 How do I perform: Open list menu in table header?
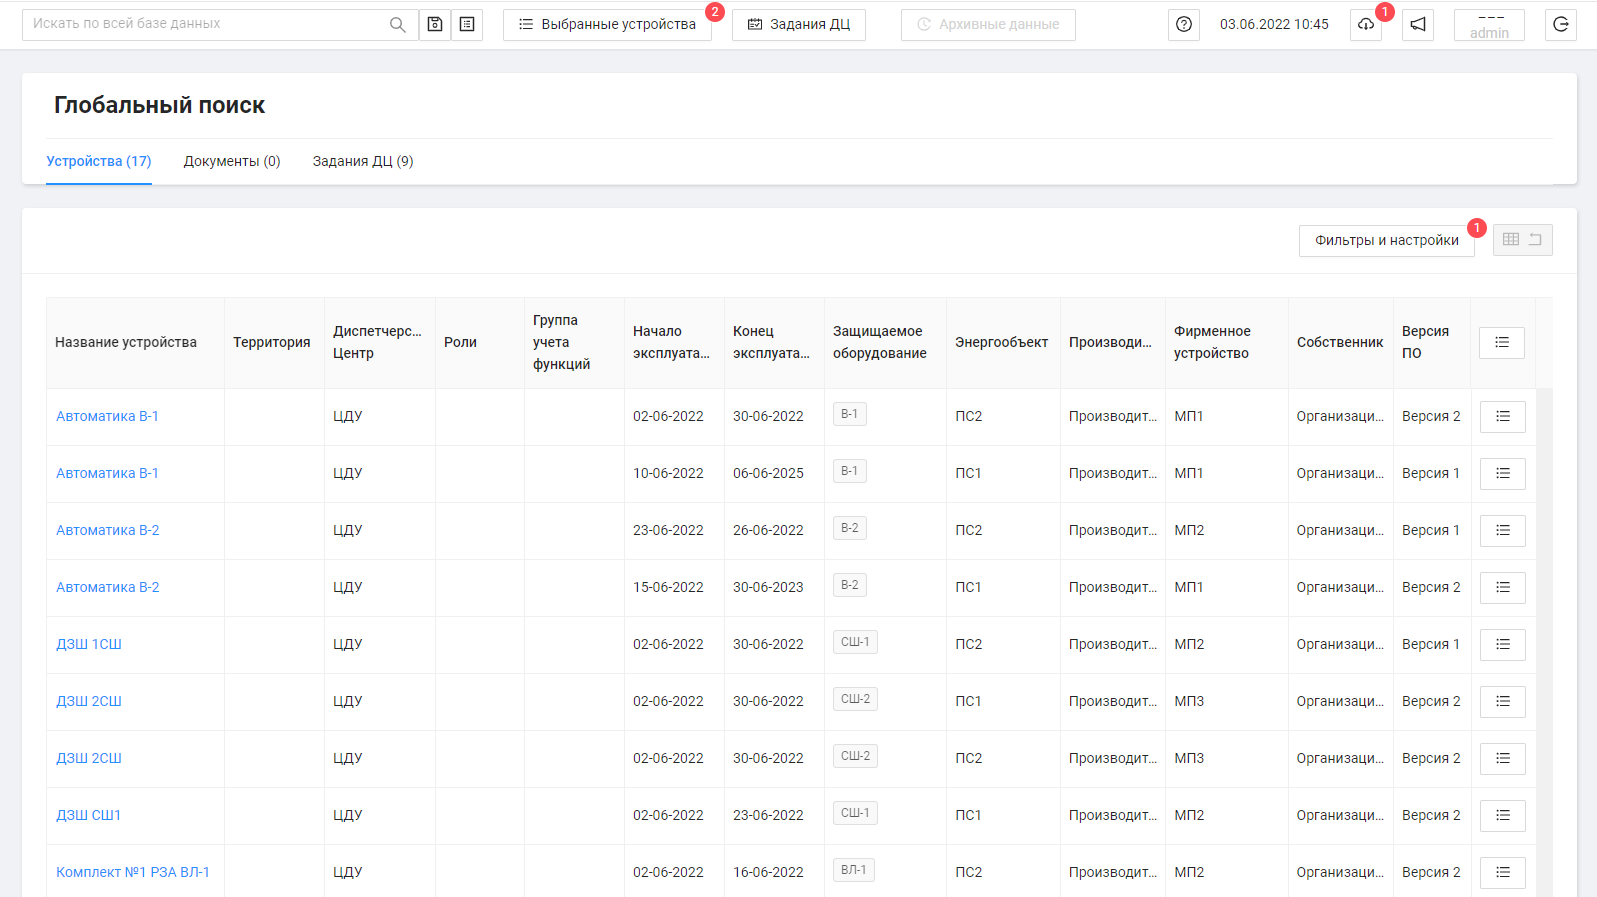(x=1501, y=343)
